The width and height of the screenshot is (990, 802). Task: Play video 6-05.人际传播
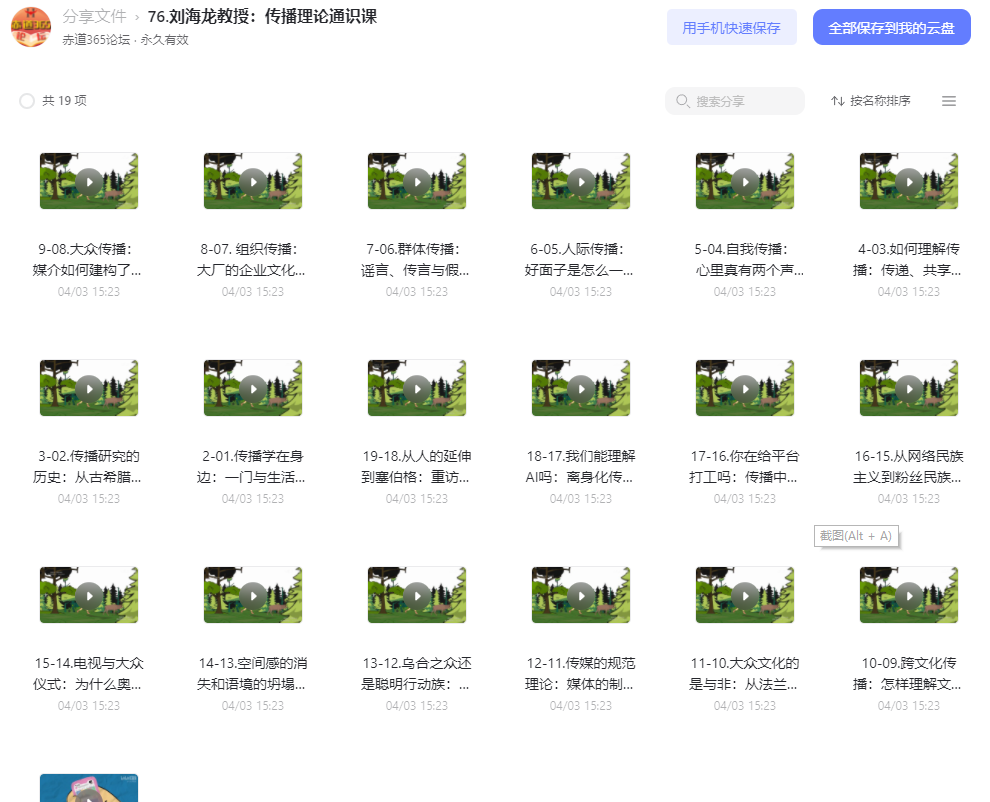point(581,182)
